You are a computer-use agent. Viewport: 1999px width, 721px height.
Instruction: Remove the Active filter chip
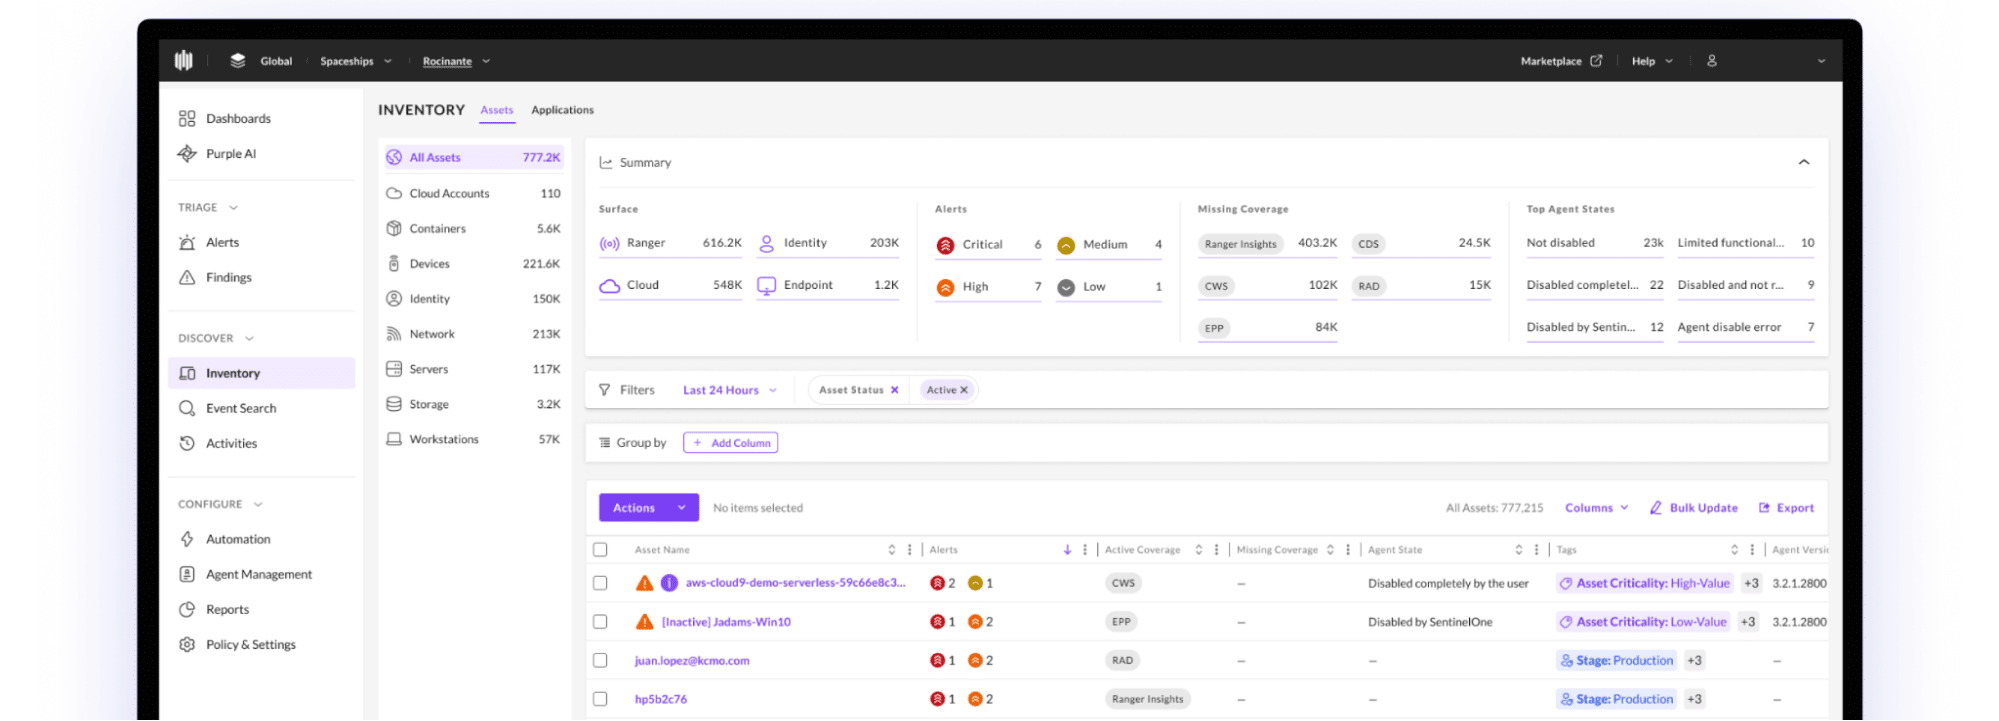click(964, 390)
